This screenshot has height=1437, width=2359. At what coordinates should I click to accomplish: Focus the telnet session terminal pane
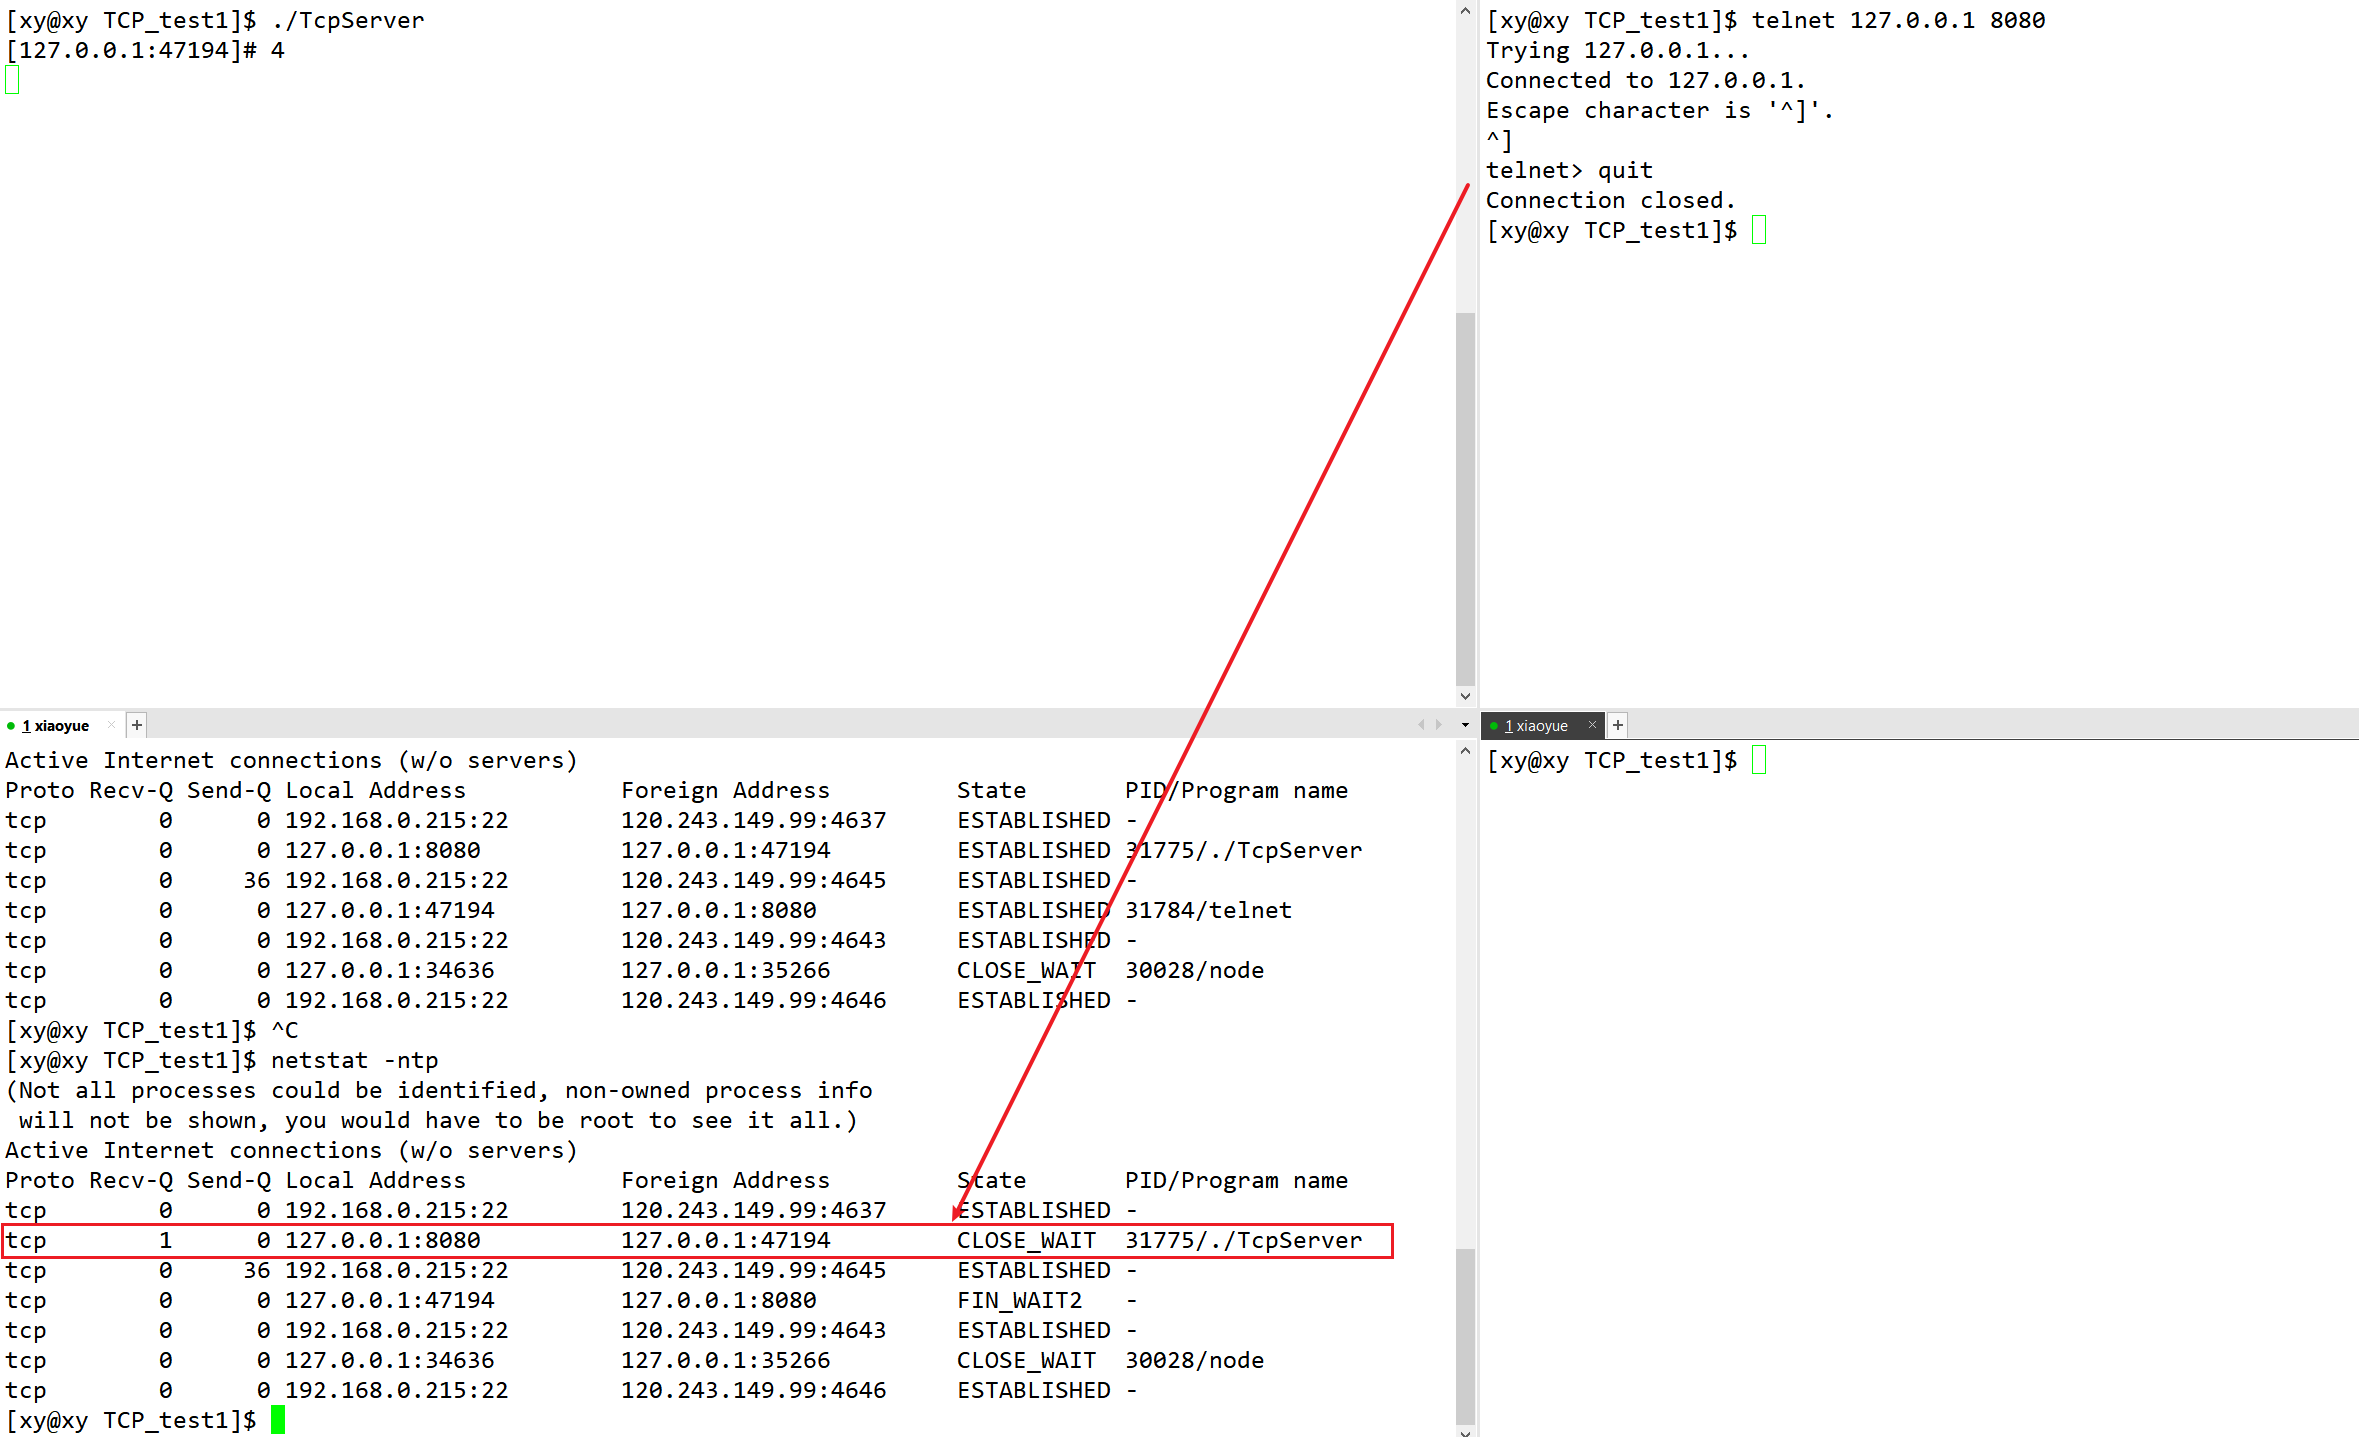1900,450
